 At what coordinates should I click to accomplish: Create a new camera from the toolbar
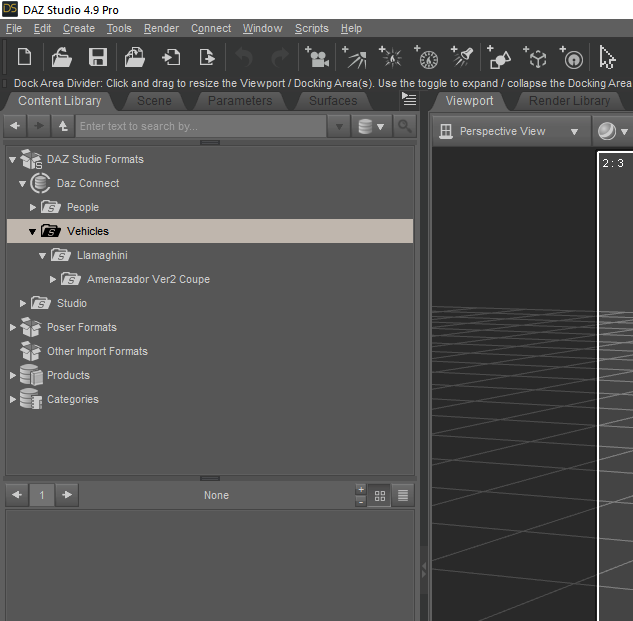coord(318,57)
